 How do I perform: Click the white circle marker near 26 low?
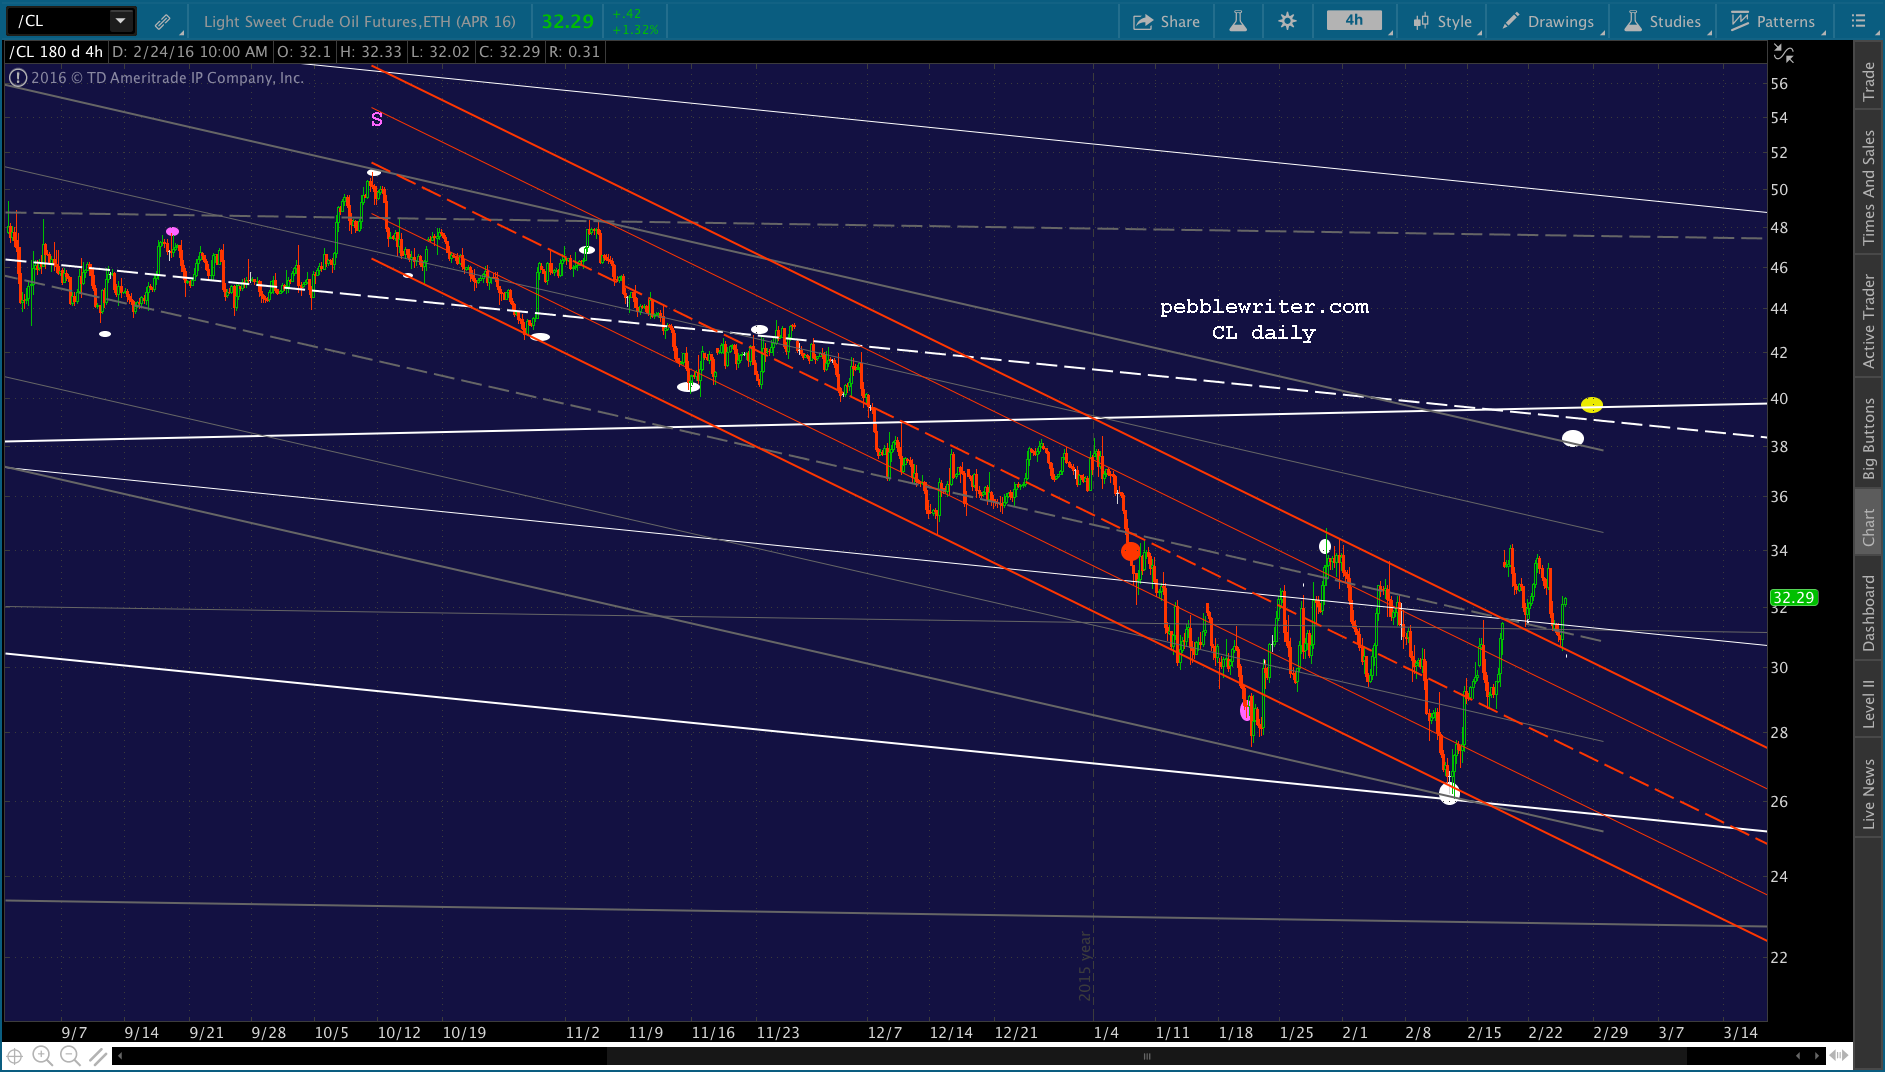tap(1449, 794)
